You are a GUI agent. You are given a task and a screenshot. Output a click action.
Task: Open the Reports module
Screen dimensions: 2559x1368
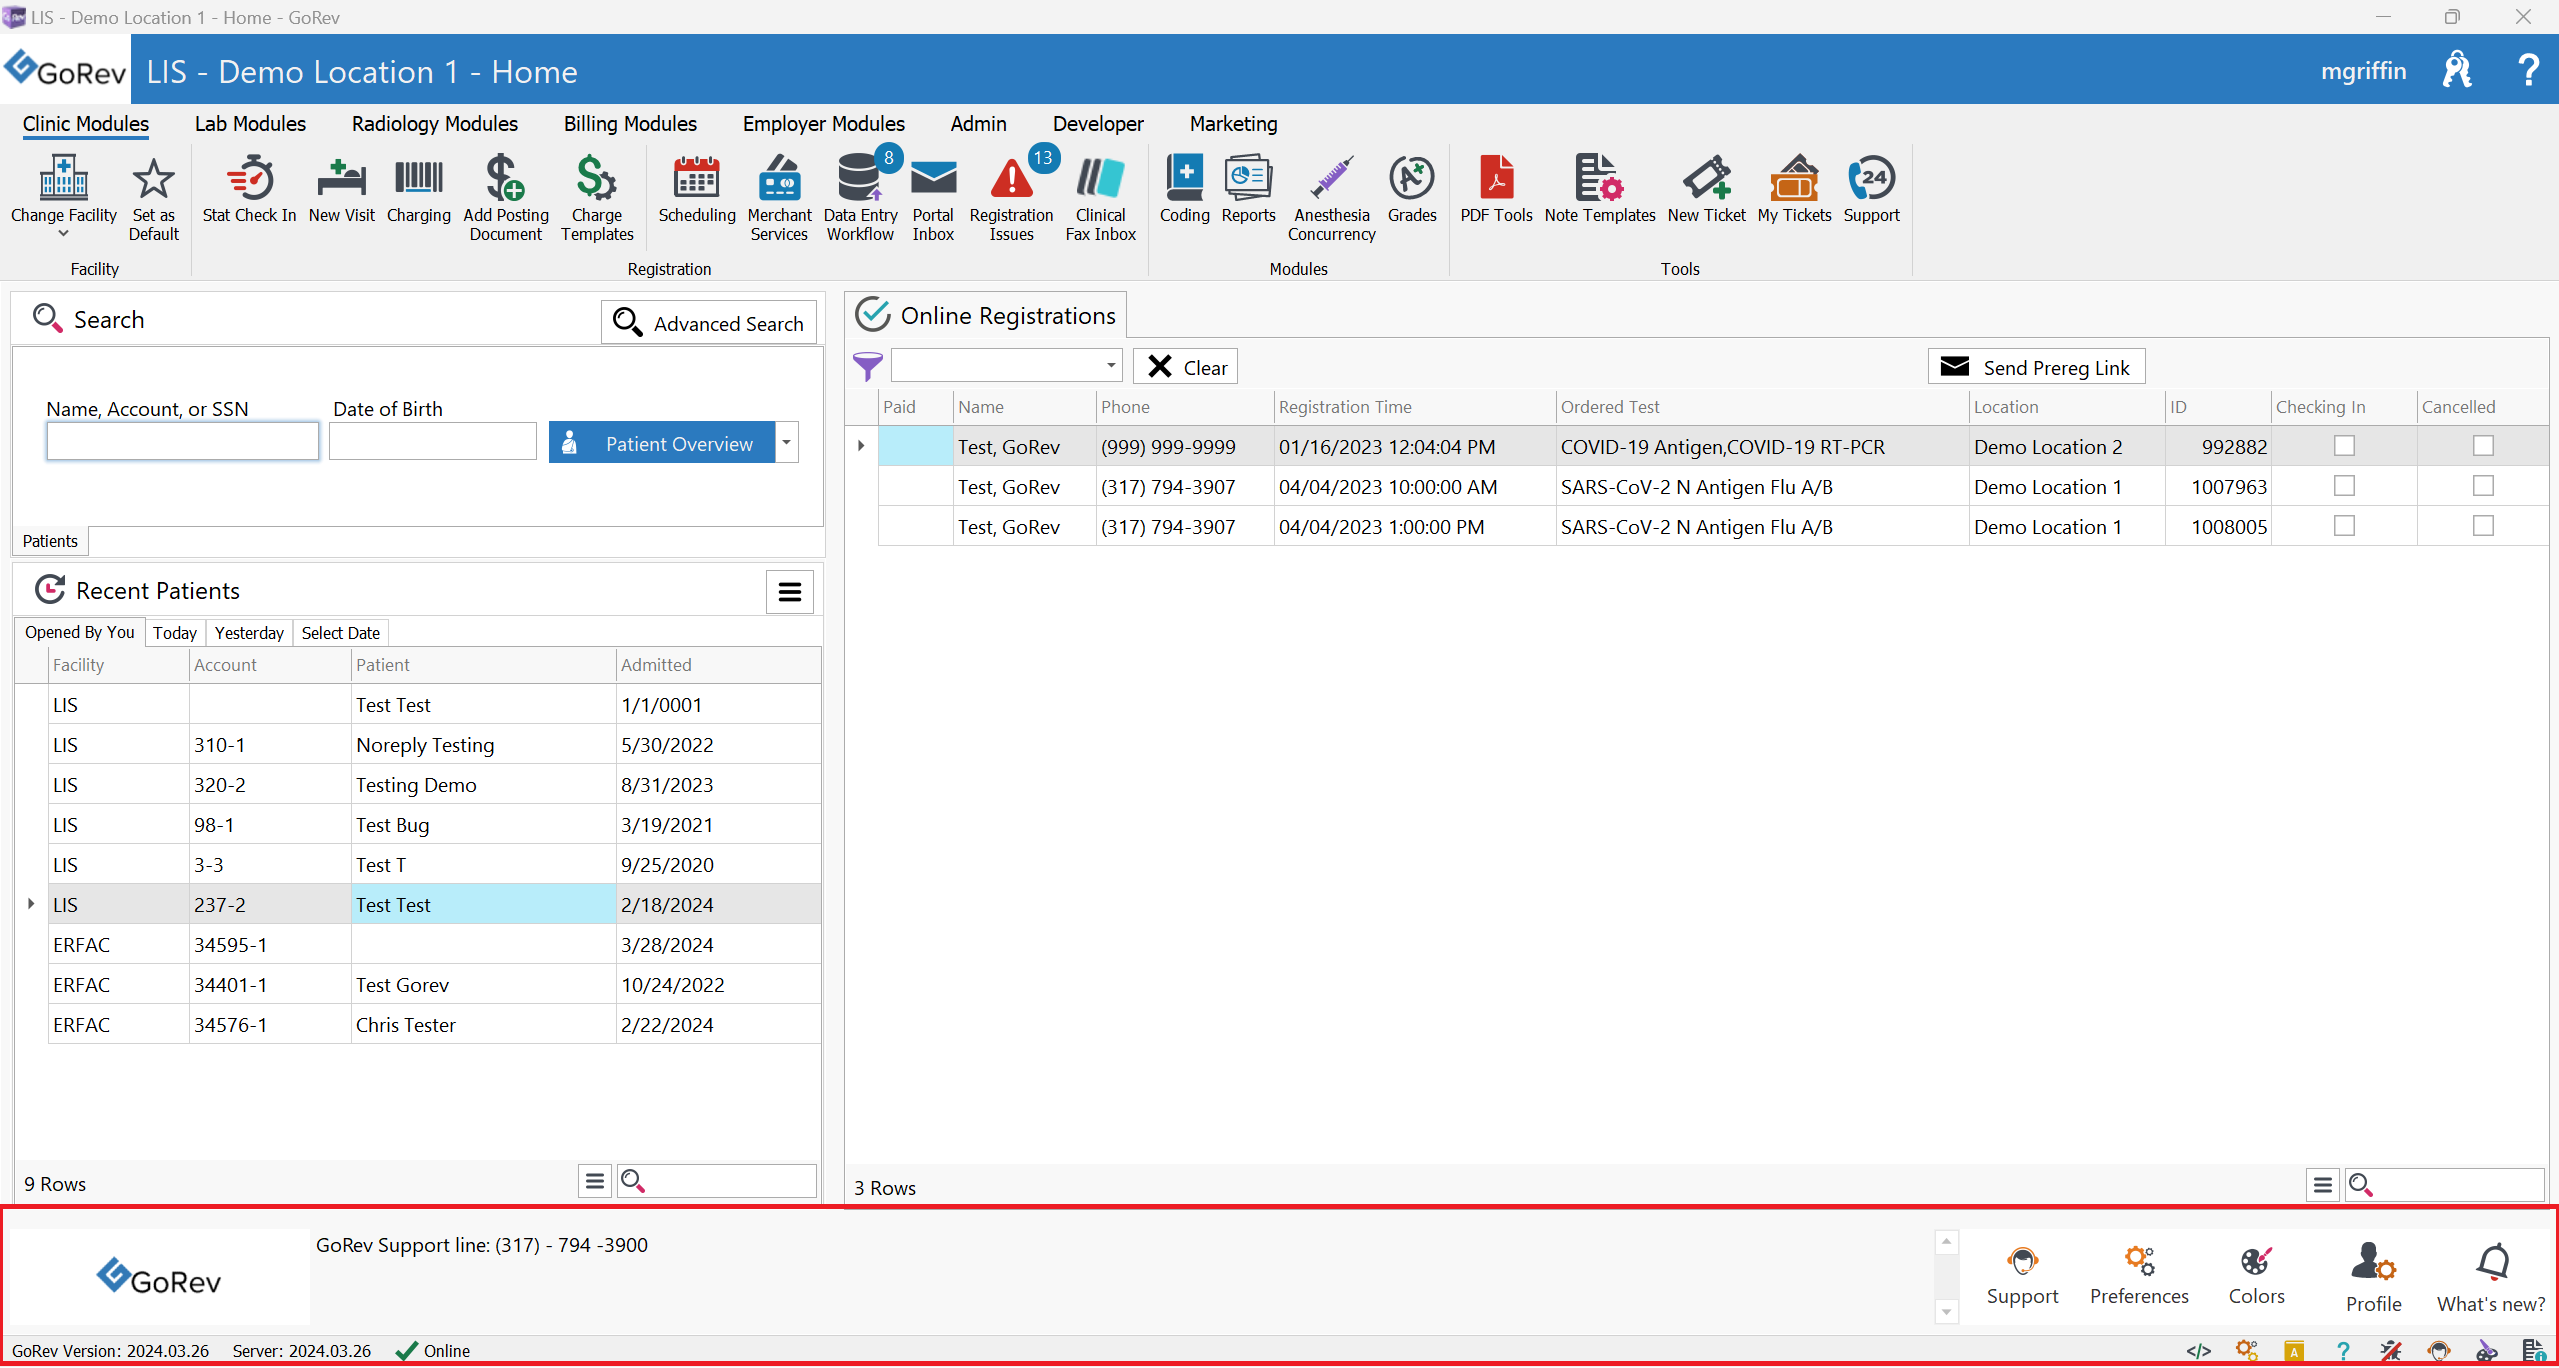coord(1248,190)
